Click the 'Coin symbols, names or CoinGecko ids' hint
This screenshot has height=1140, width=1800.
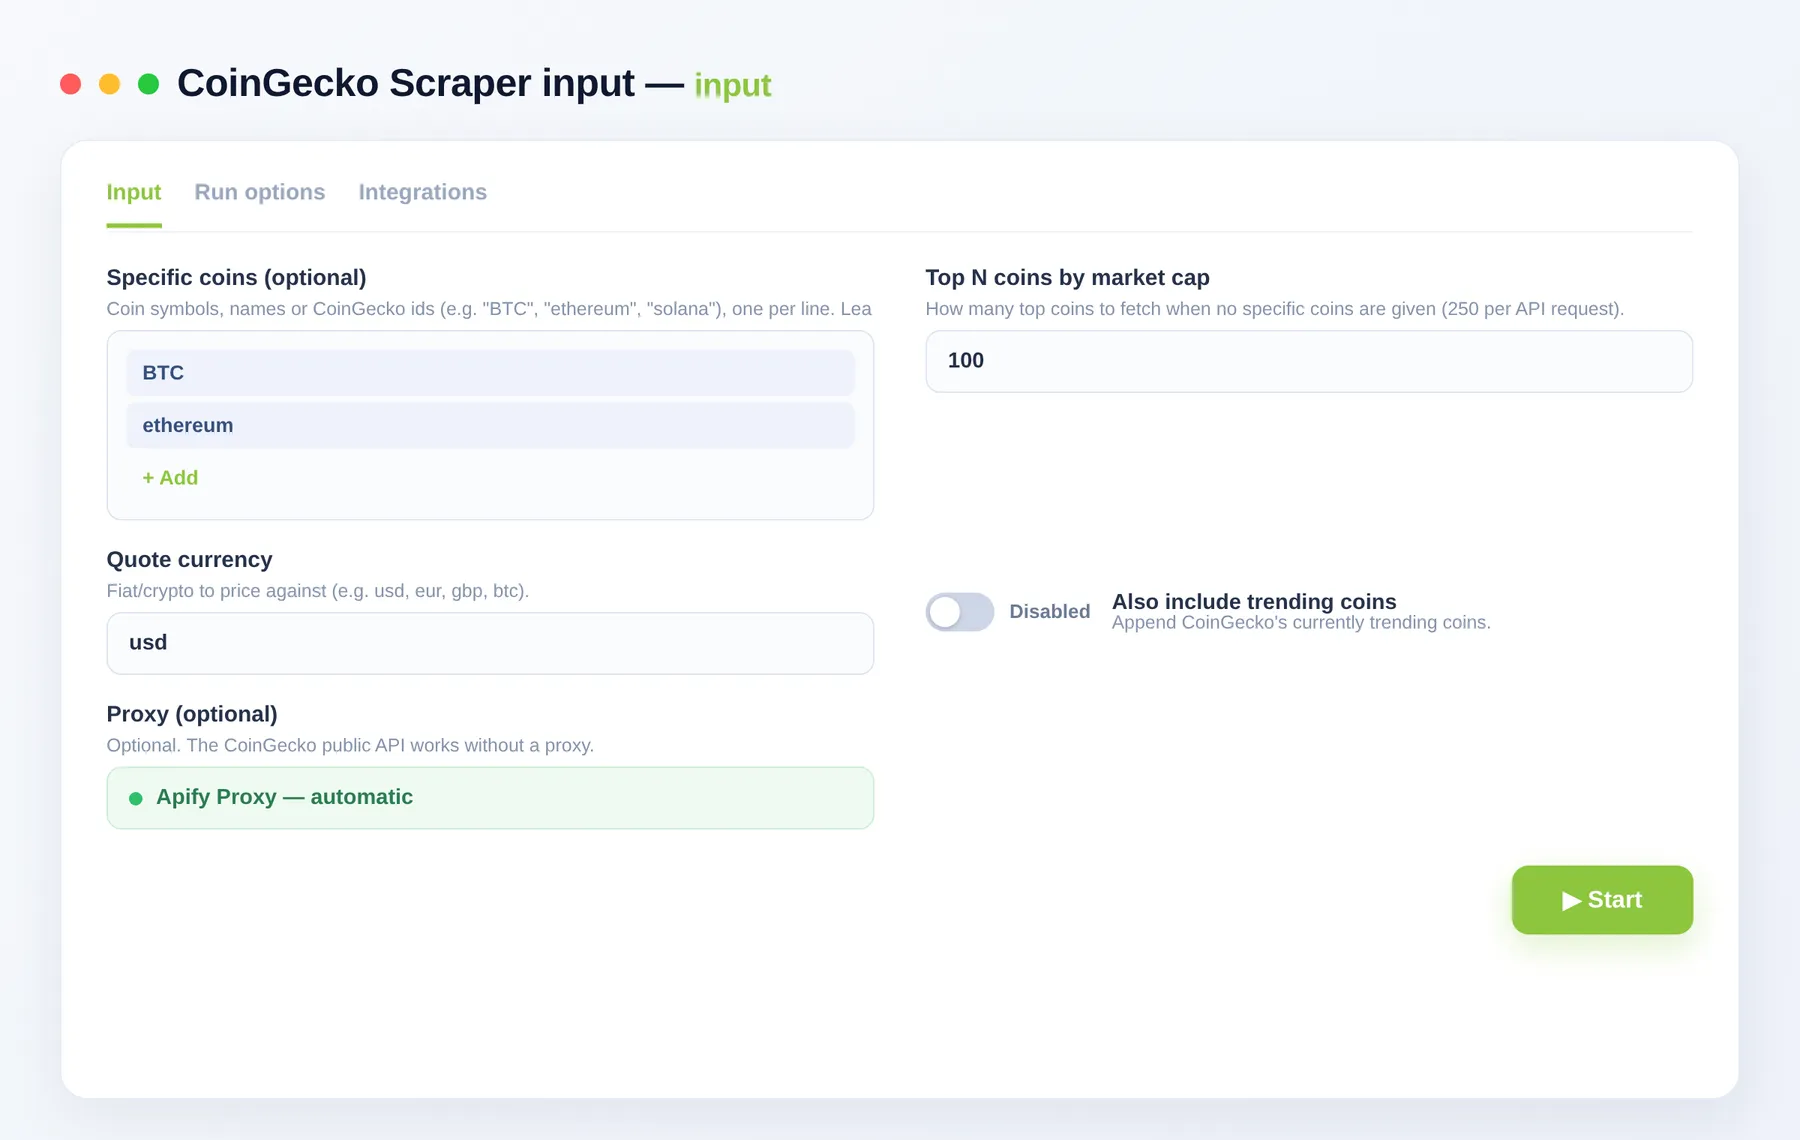(x=489, y=309)
